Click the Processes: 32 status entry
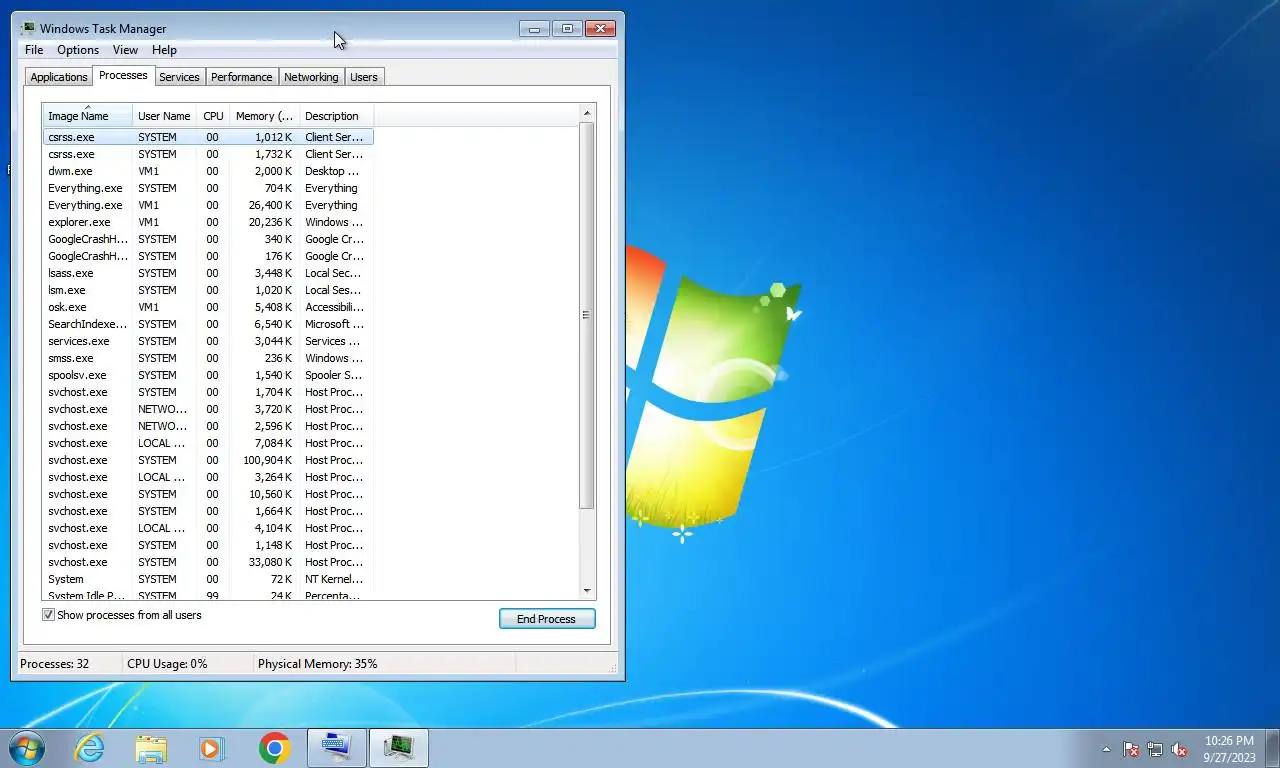 55,664
